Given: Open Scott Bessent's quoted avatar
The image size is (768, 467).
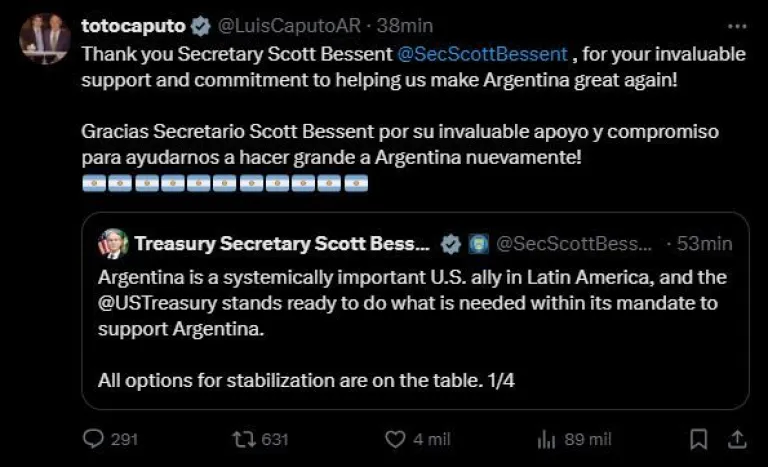Looking at the screenshot, I should [x=112, y=243].
